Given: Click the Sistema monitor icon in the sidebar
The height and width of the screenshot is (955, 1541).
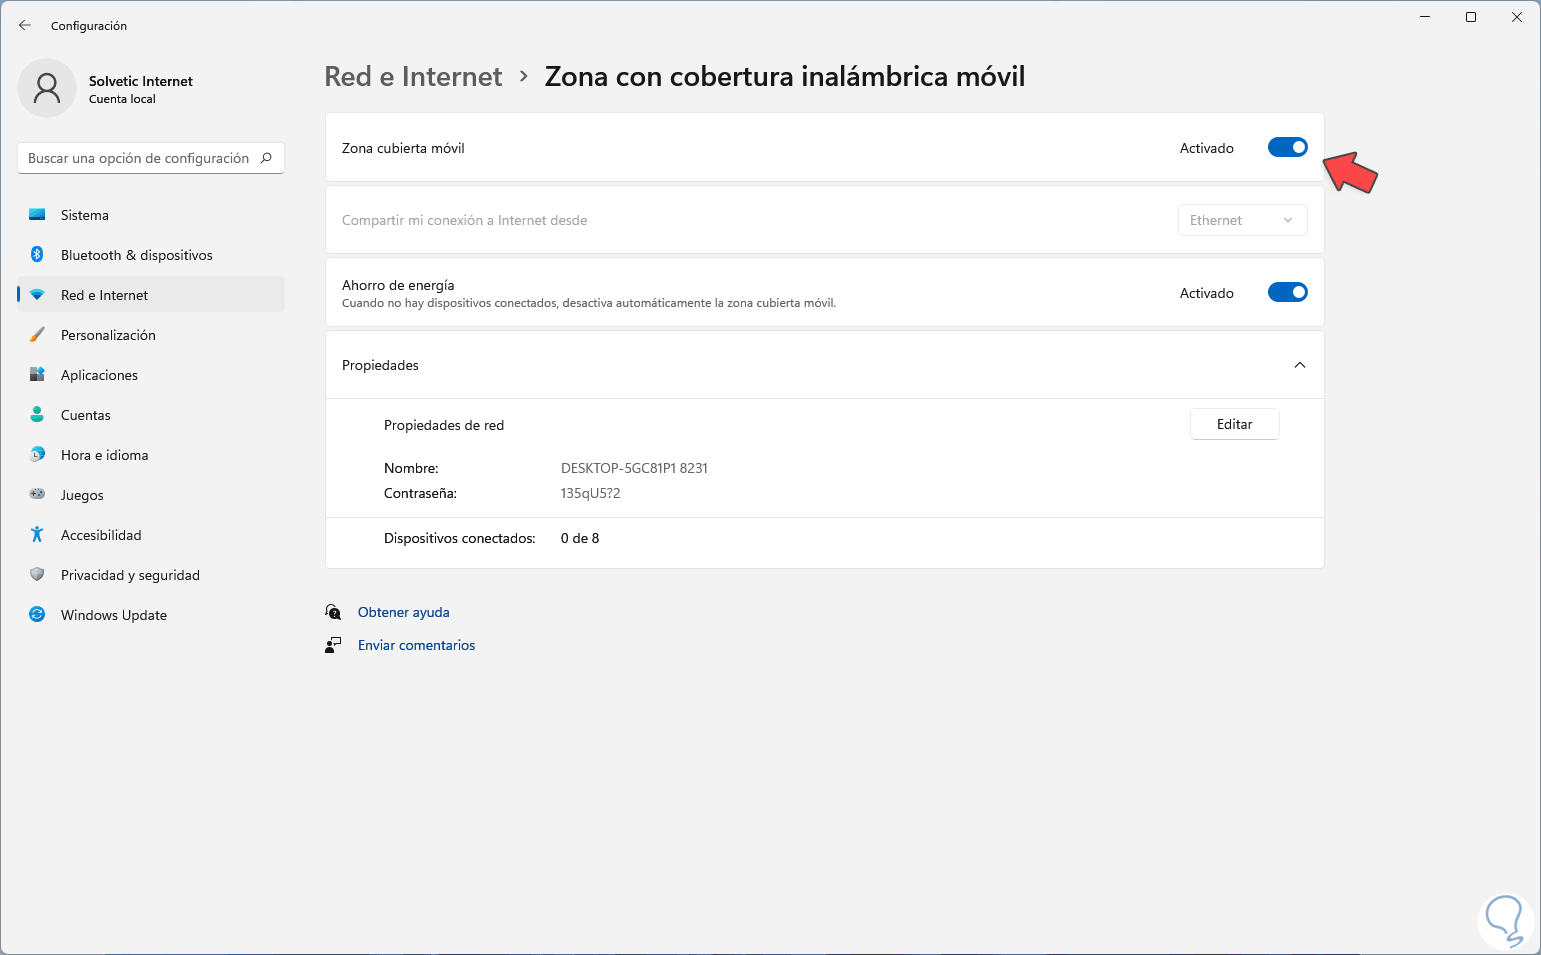Looking at the screenshot, I should point(37,215).
